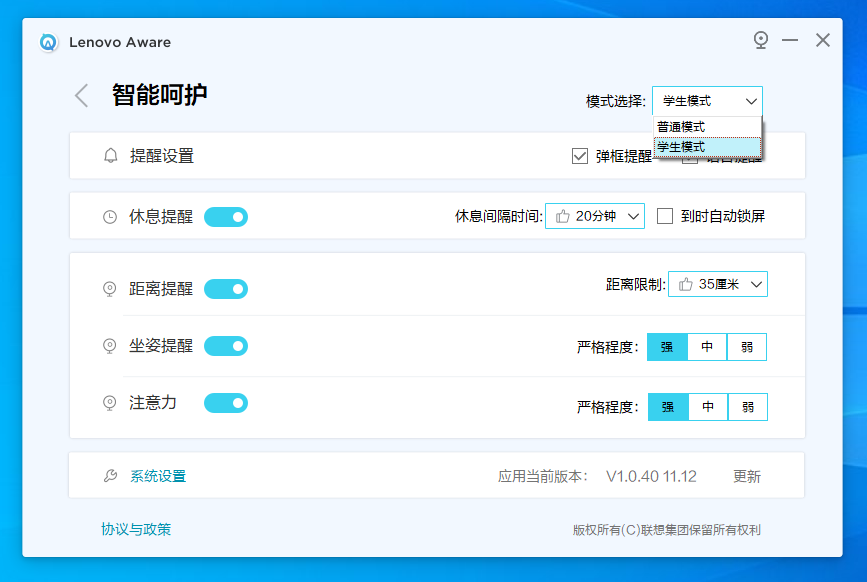Disable the 距离提醒 toggle switch
This screenshot has height=582, width=867.
[226, 289]
